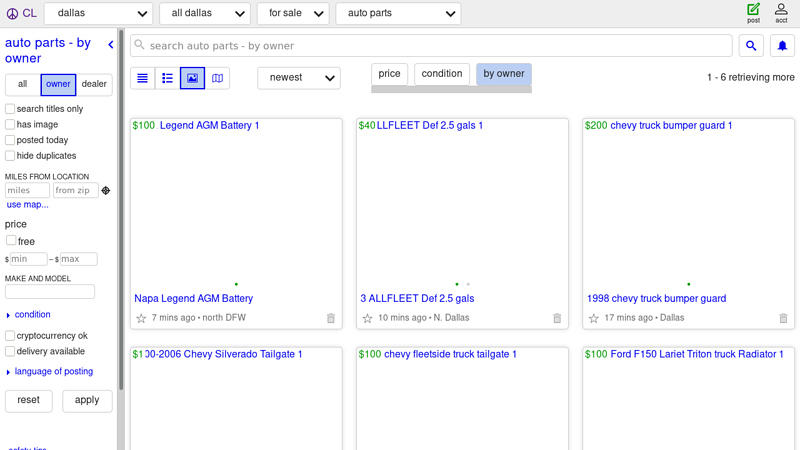800x450 pixels.
Task: Select the all sellers tab
Action: pos(22,84)
